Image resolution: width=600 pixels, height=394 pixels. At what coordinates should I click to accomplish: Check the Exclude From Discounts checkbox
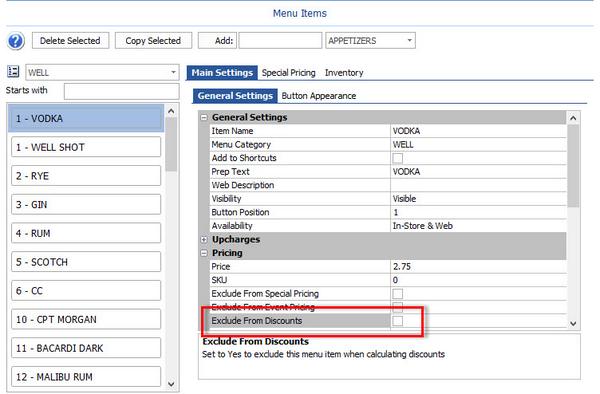point(398,321)
